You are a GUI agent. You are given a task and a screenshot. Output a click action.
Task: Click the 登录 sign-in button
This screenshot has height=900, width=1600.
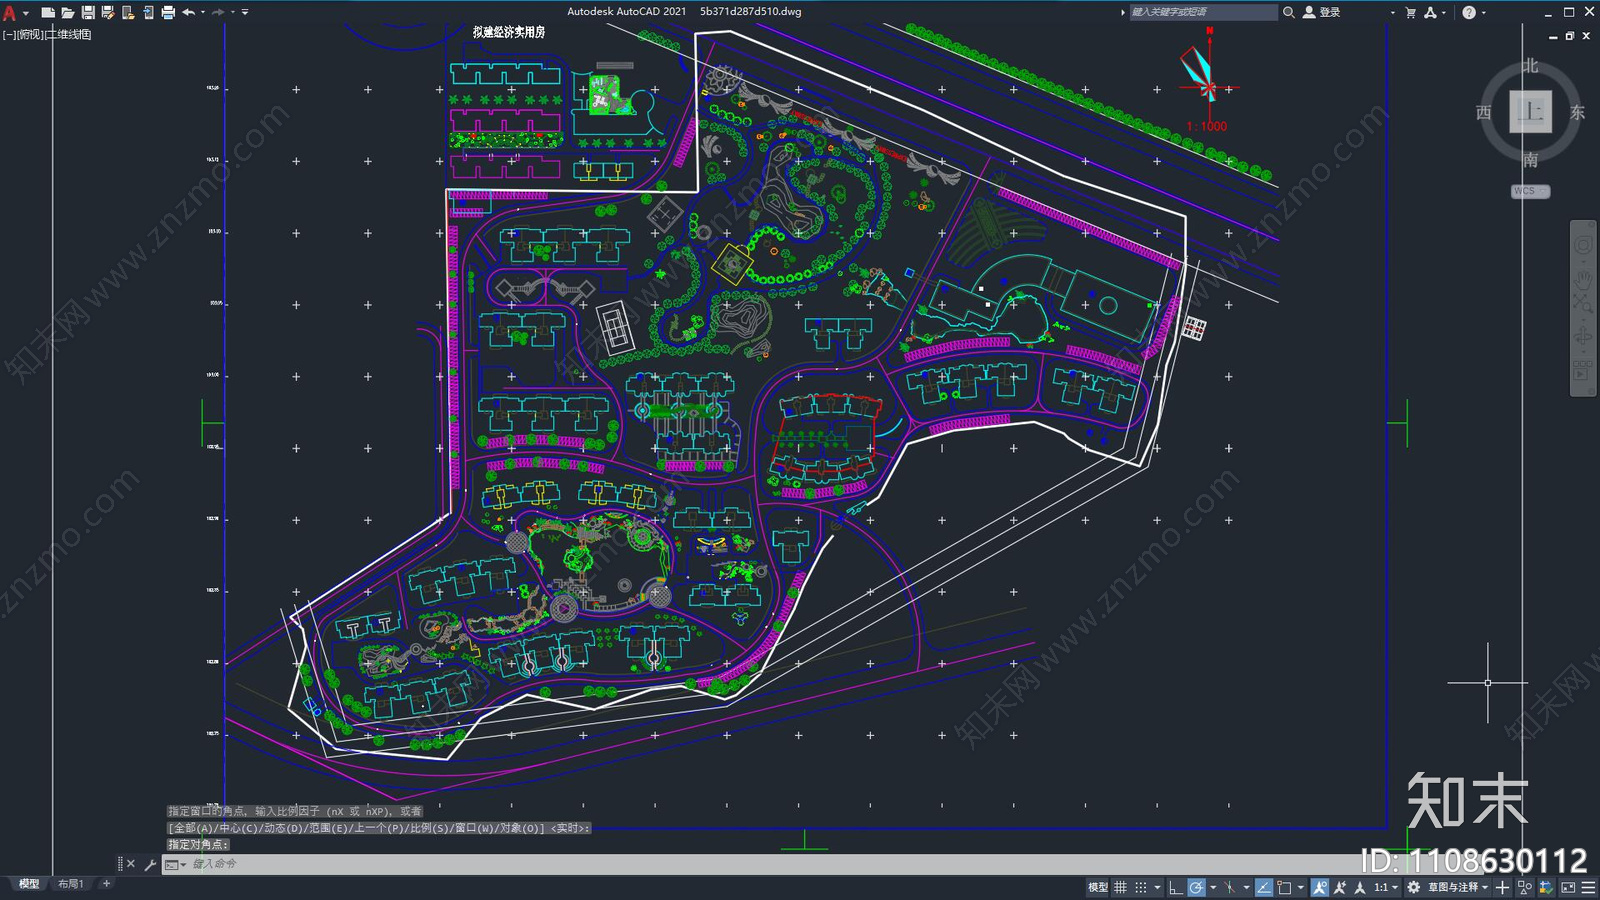[1322, 12]
